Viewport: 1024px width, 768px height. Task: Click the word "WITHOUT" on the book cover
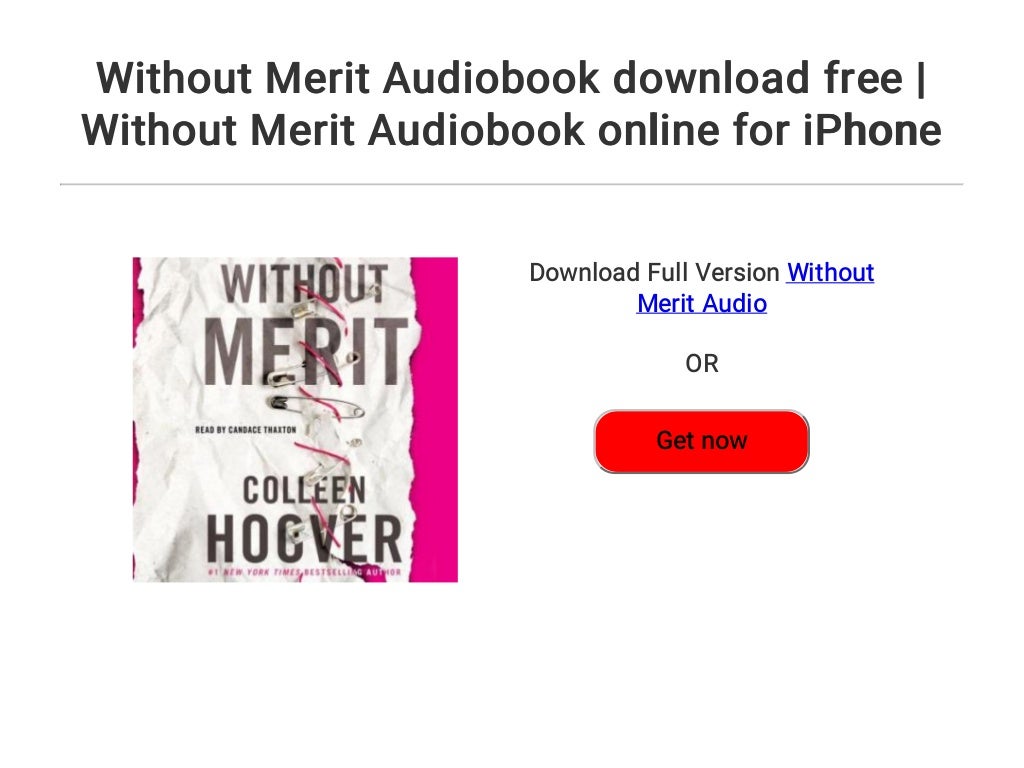tap(305, 283)
